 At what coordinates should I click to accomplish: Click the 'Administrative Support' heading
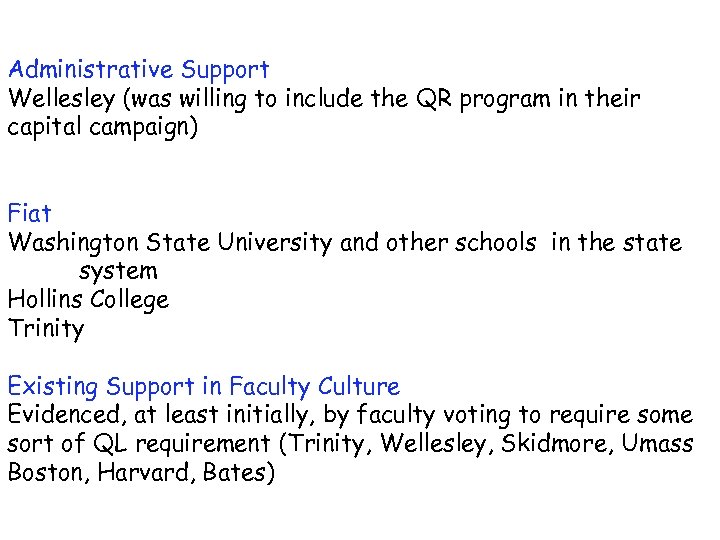(138, 70)
